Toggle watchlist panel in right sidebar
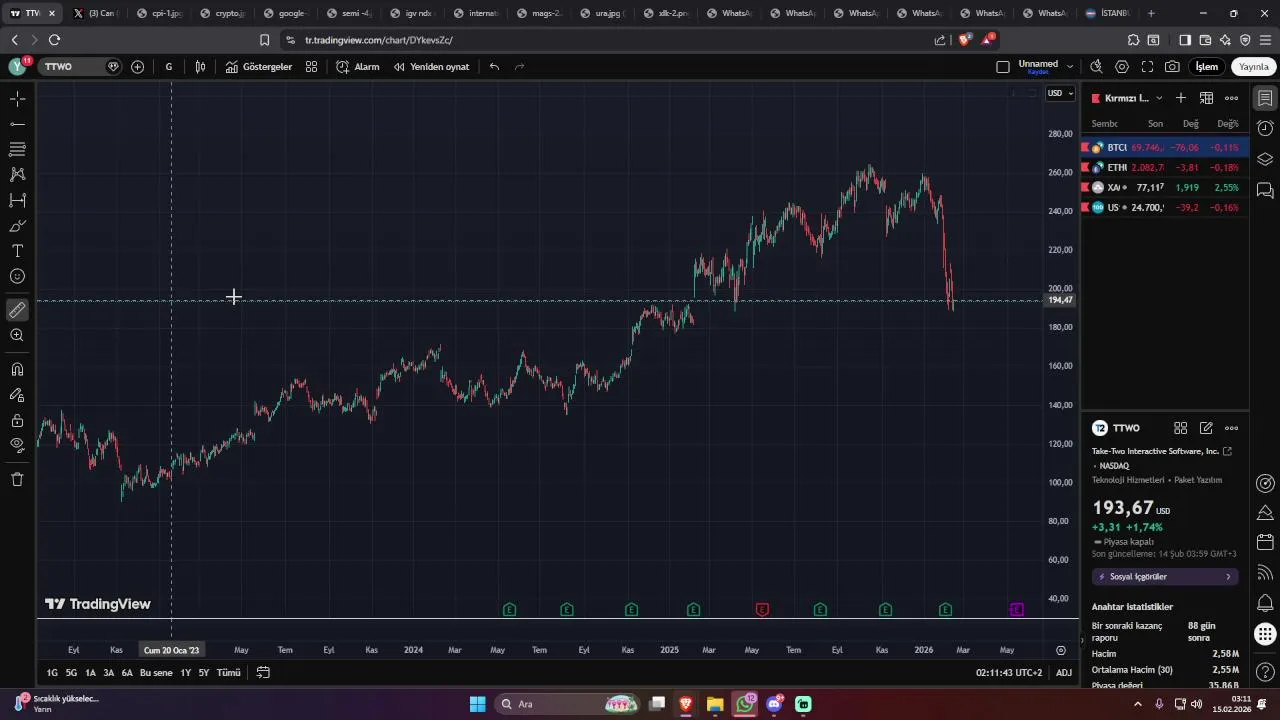This screenshot has height=720, width=1280. [1265, 98]
